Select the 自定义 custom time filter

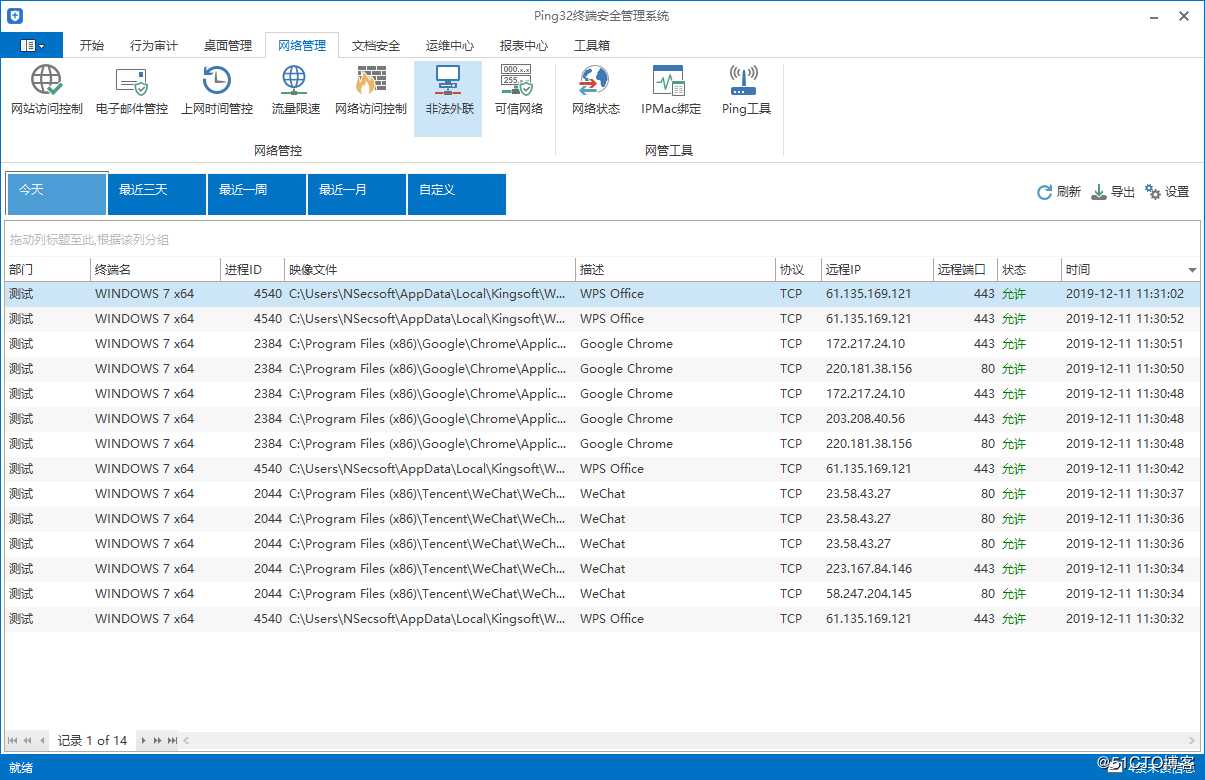[x=457, y=194]
